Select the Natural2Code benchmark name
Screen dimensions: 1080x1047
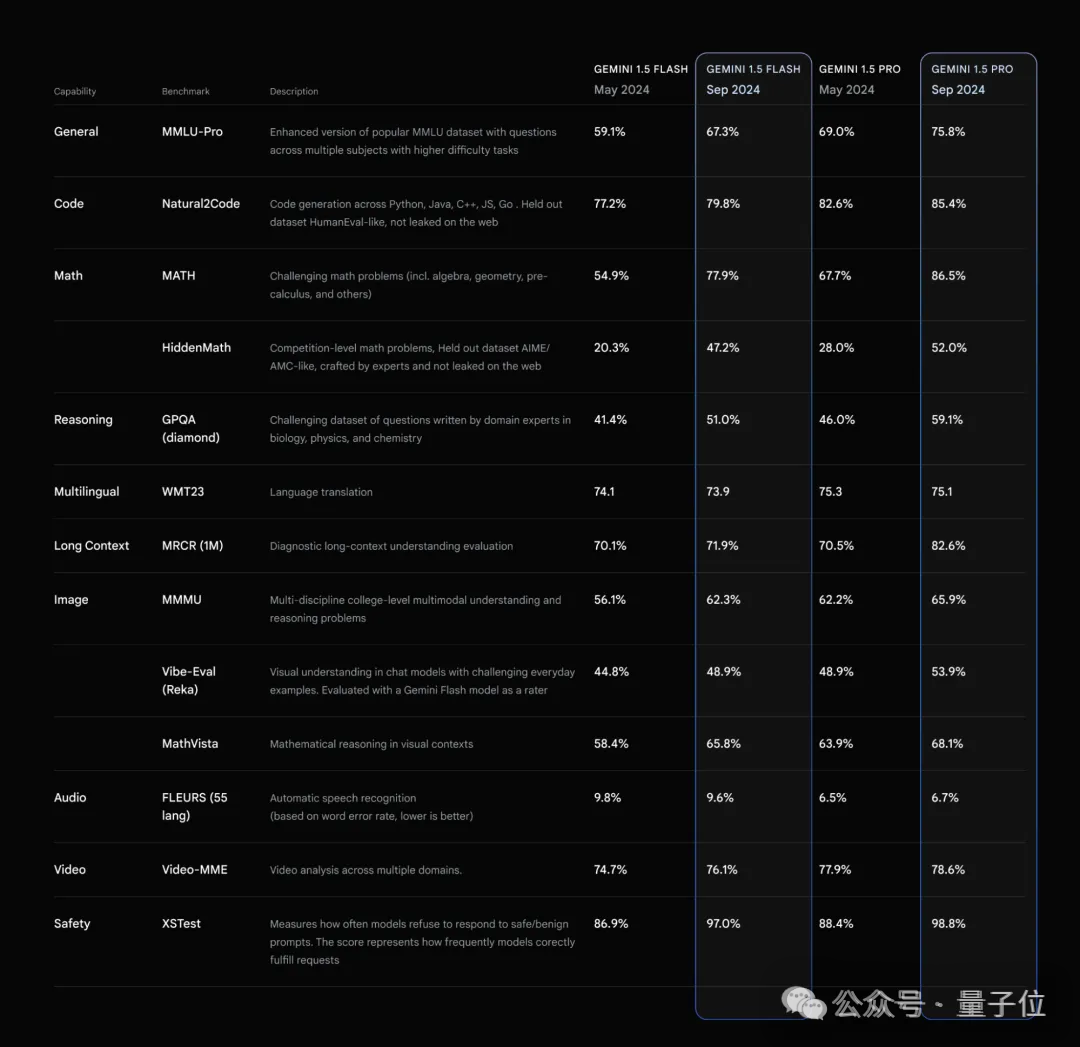(200, 203)
